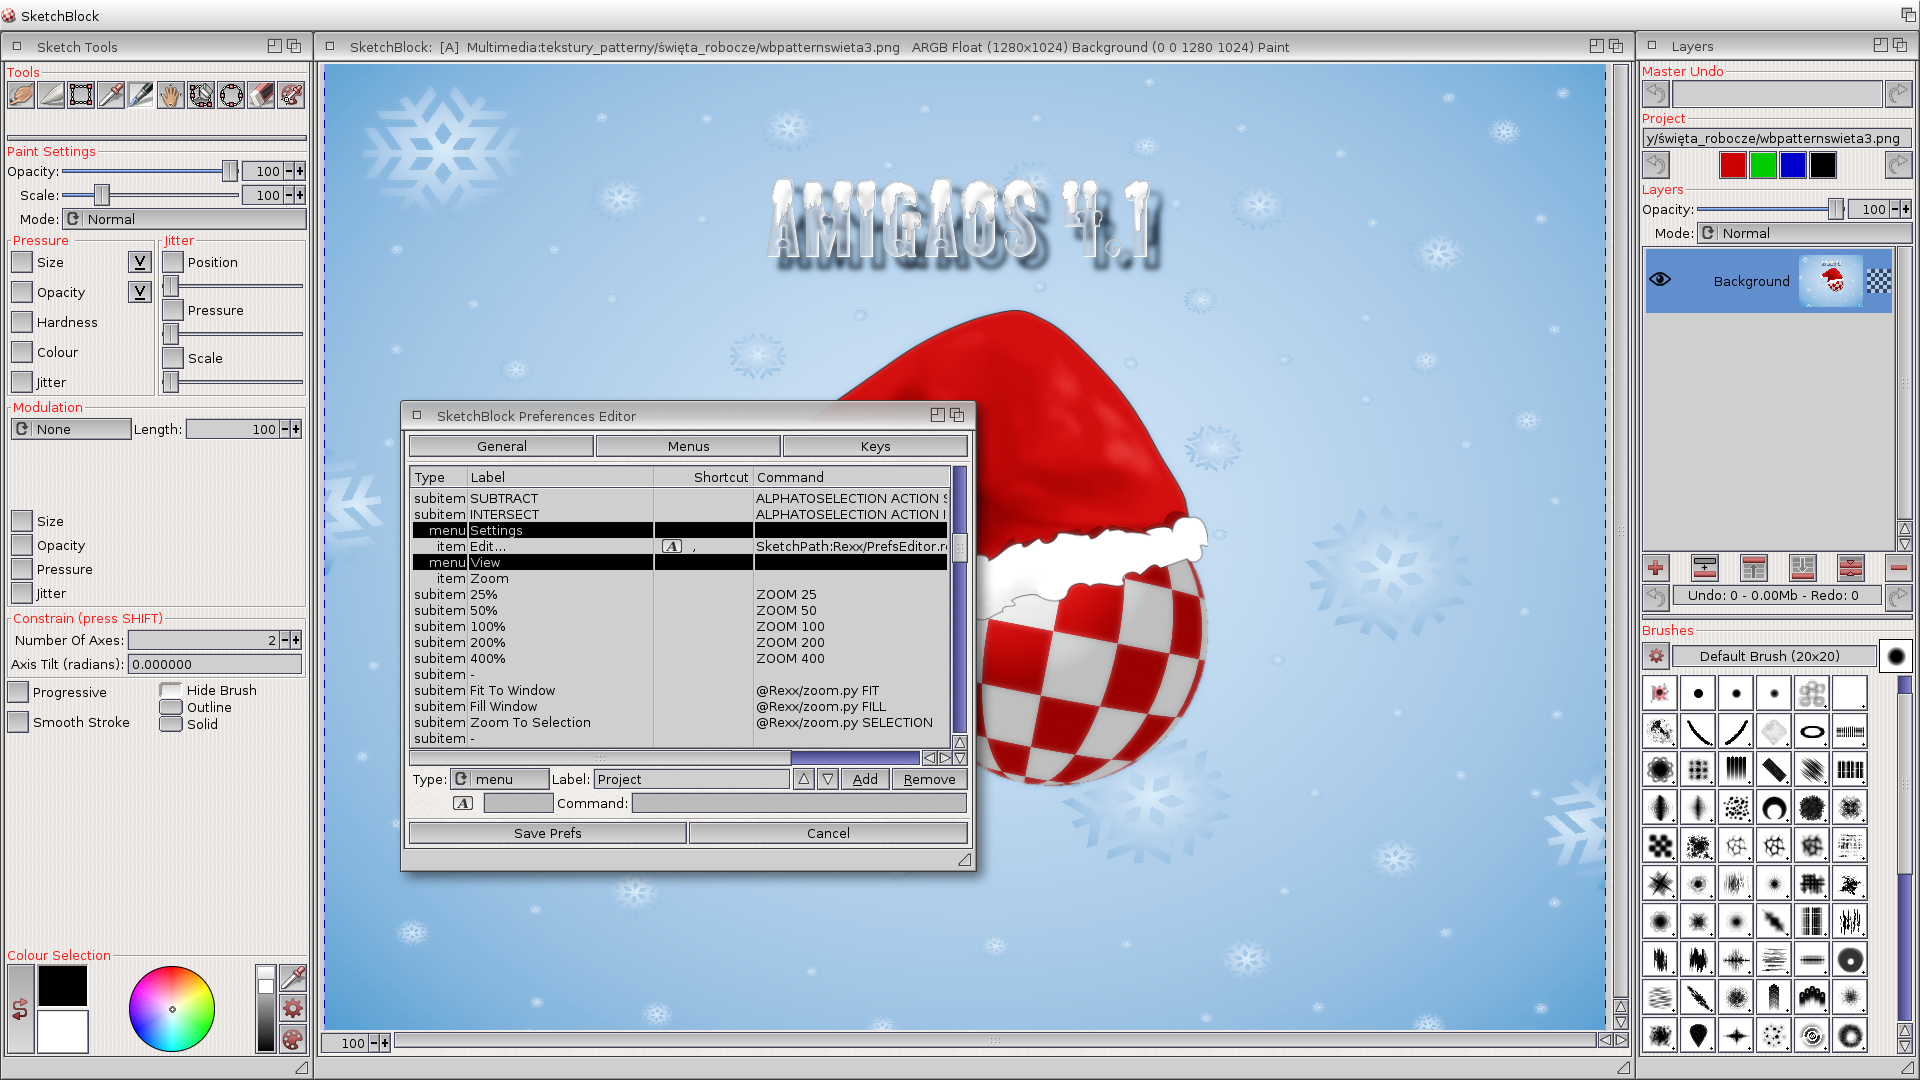Select the Eraser tool

(261, 95)
